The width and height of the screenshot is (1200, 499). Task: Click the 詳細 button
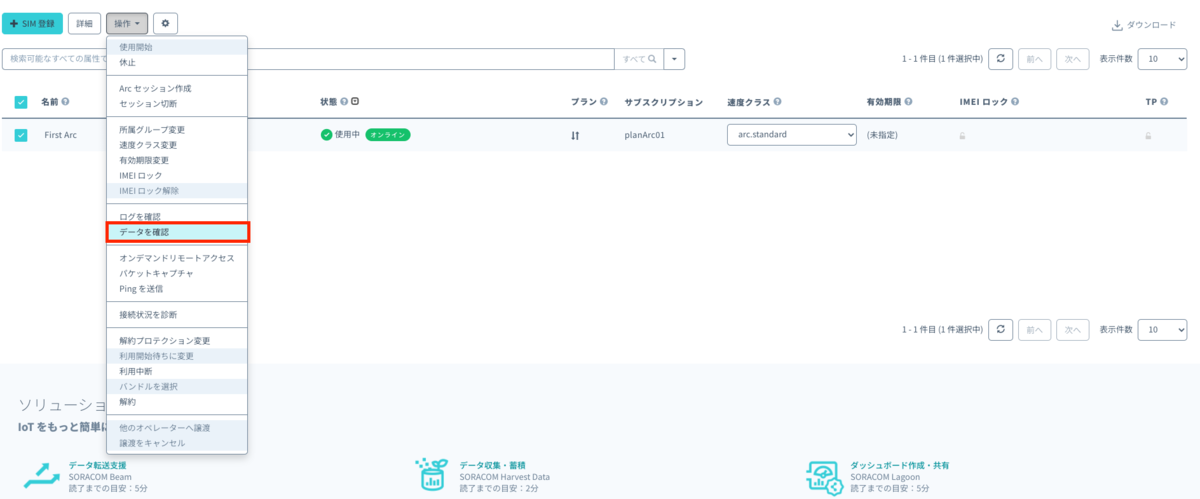[84, 23]
